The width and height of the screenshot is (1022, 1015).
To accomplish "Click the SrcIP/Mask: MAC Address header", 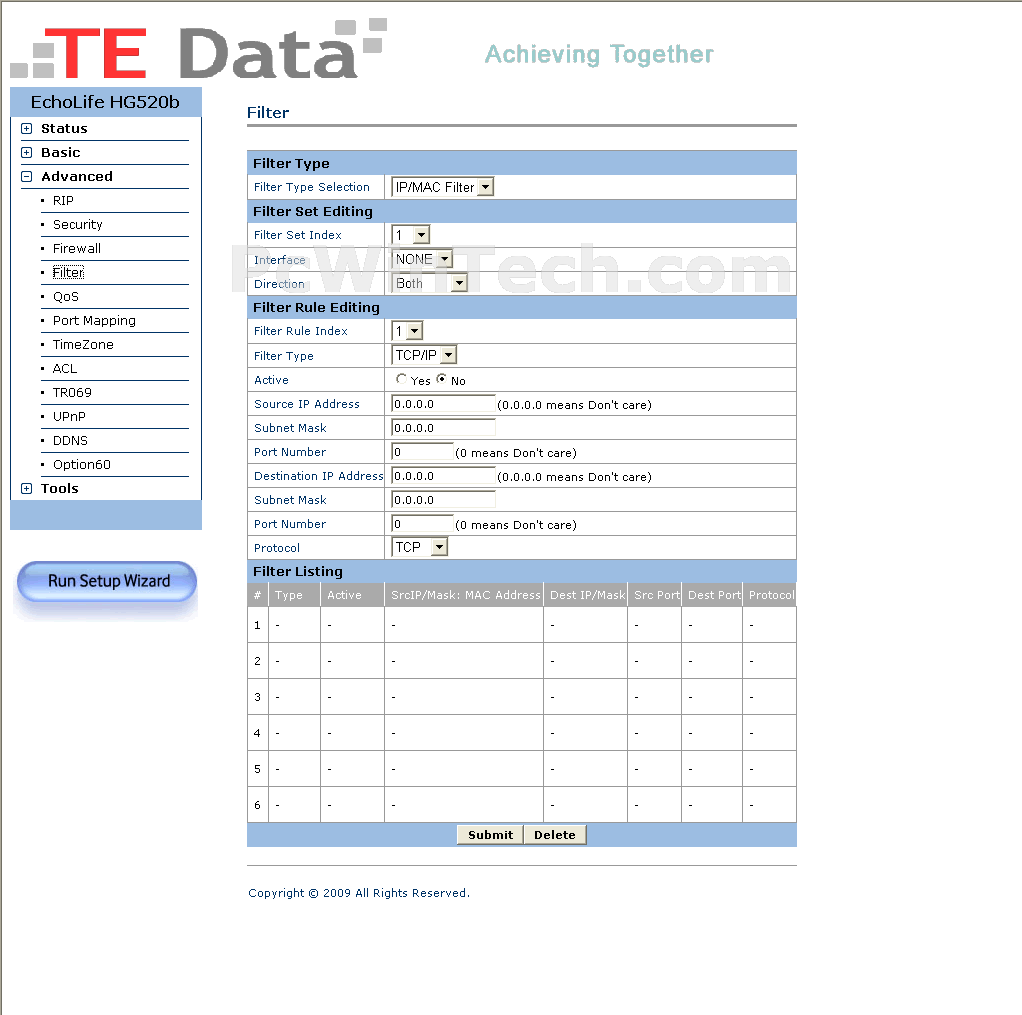I will coord(466,595).
